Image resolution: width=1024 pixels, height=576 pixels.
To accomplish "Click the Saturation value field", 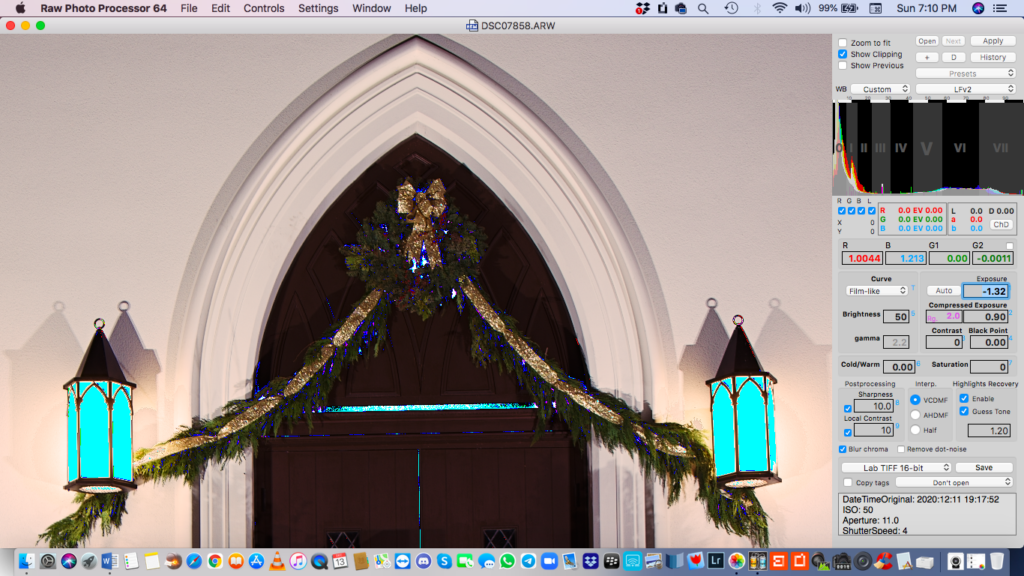I will pos(989,367).
